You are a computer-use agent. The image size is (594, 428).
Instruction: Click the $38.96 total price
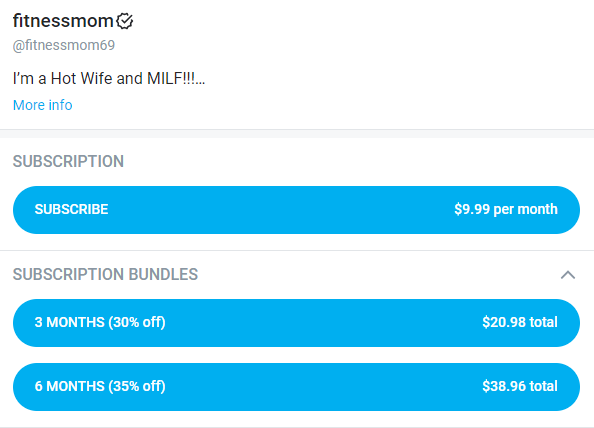[520, 386]
